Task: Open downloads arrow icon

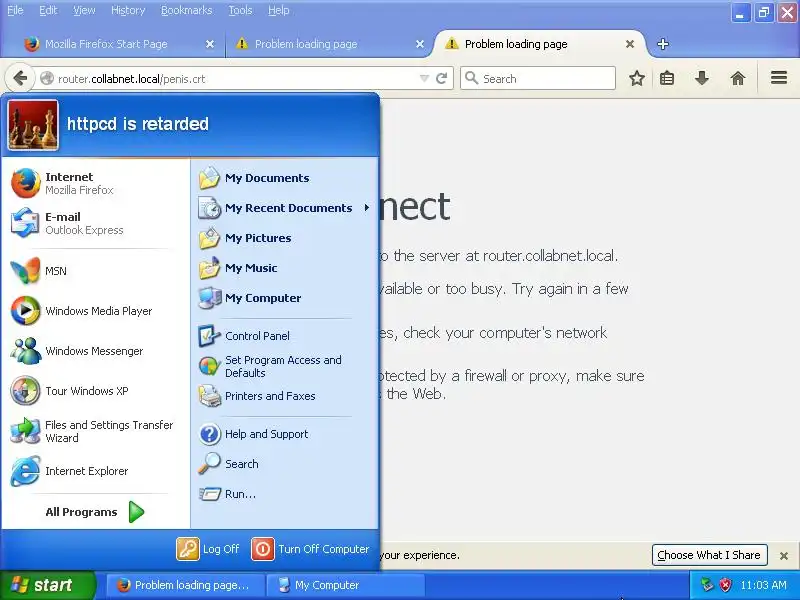Action: (x=702, y=79)
